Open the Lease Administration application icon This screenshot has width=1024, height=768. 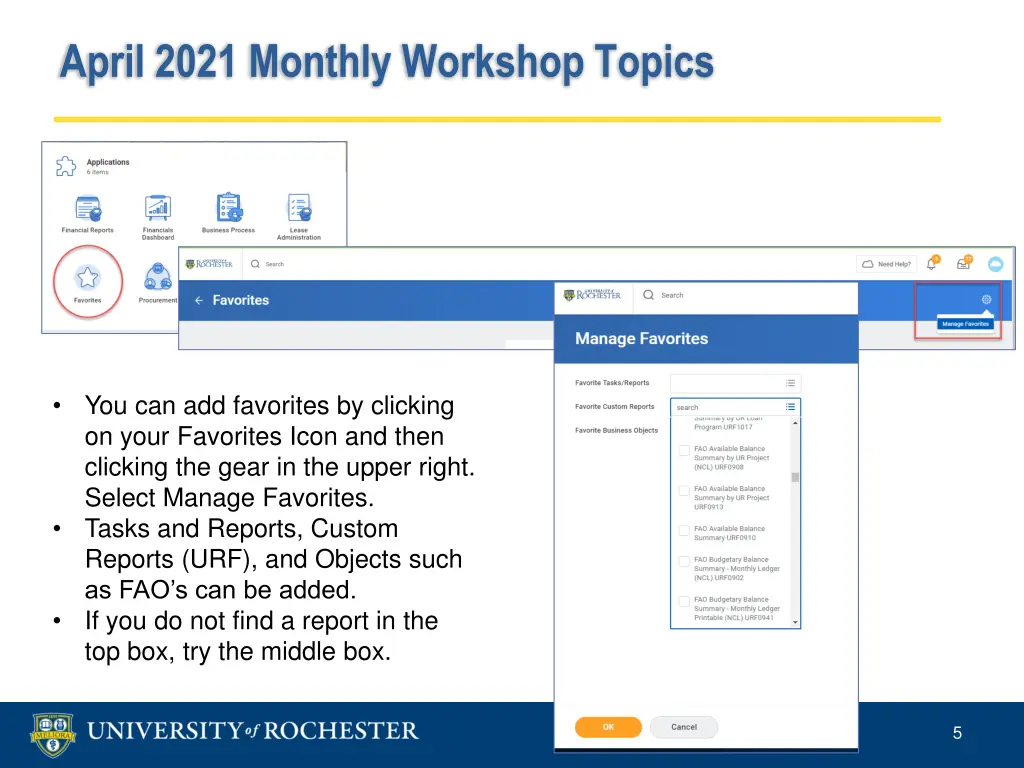click(299, 208)
